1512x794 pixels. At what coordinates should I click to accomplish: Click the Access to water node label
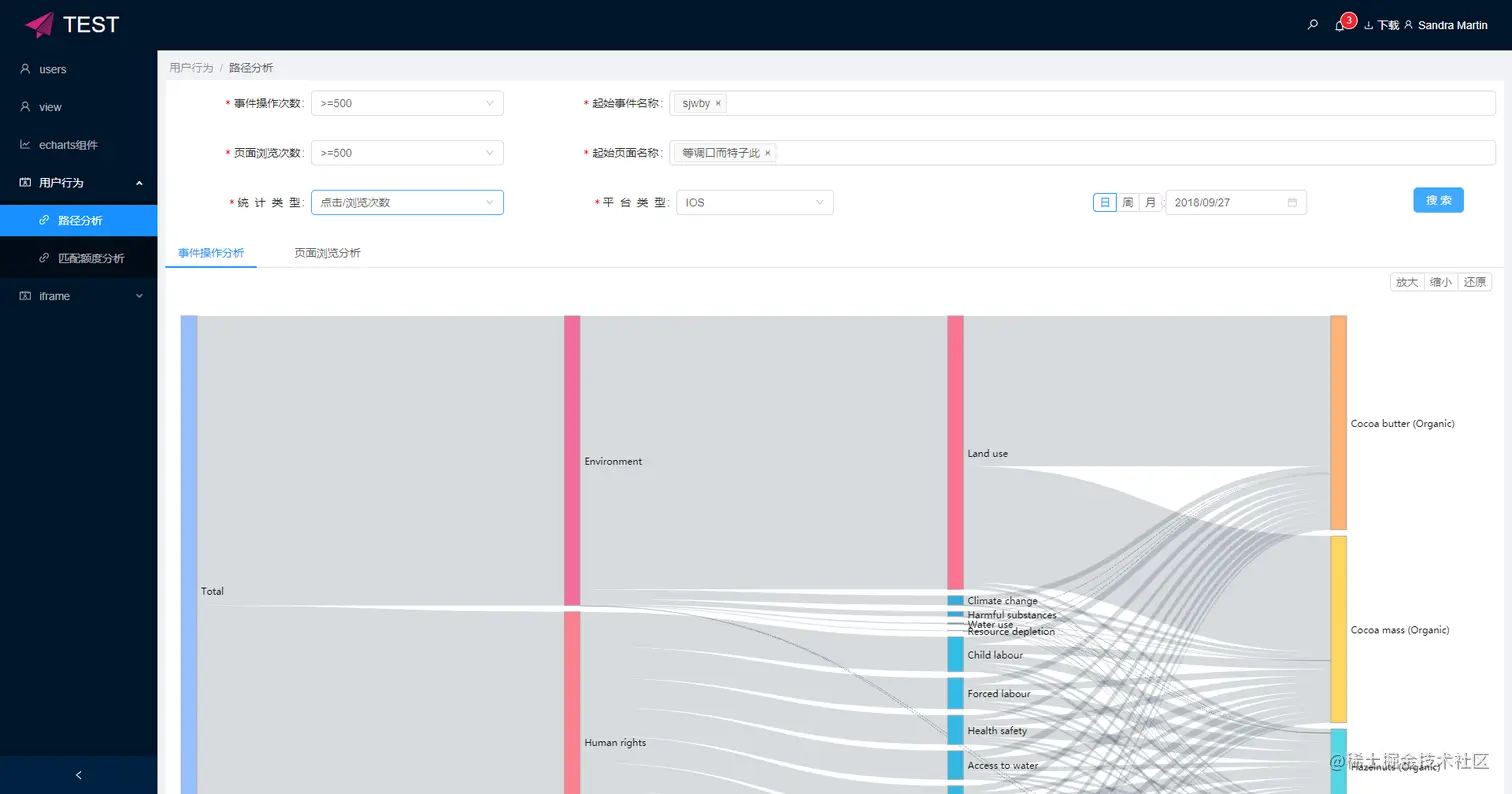tap(1003, 766)
